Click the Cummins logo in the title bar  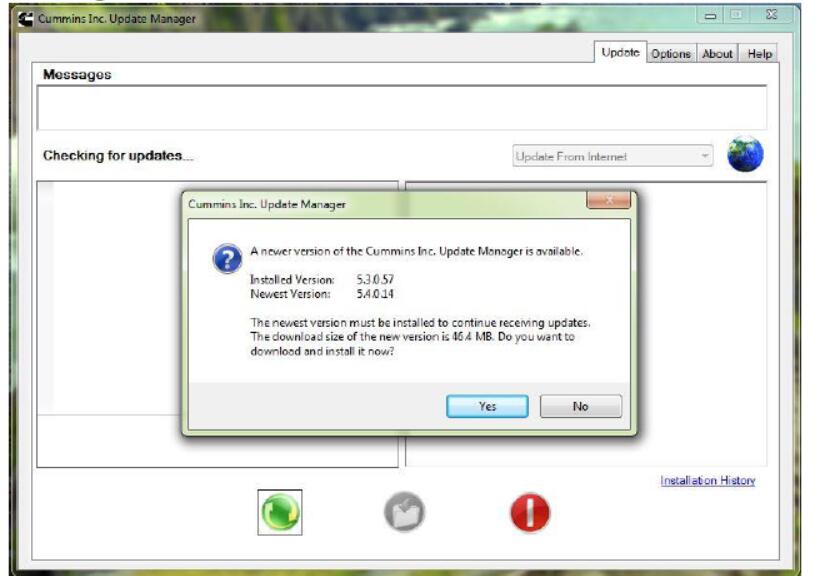tap(25, 19)
